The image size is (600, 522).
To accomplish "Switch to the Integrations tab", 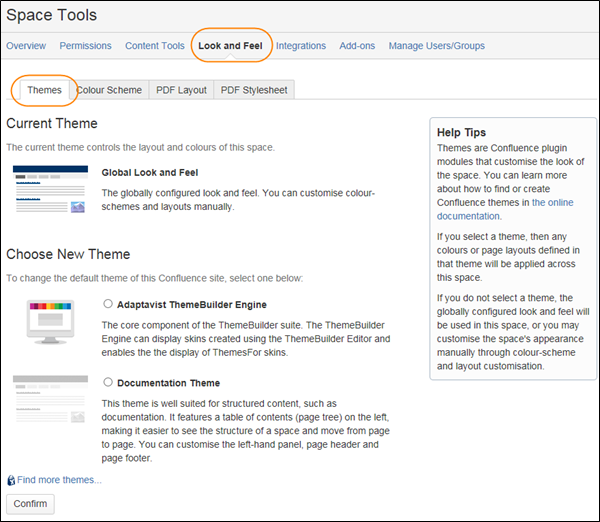I will (301, 46).
